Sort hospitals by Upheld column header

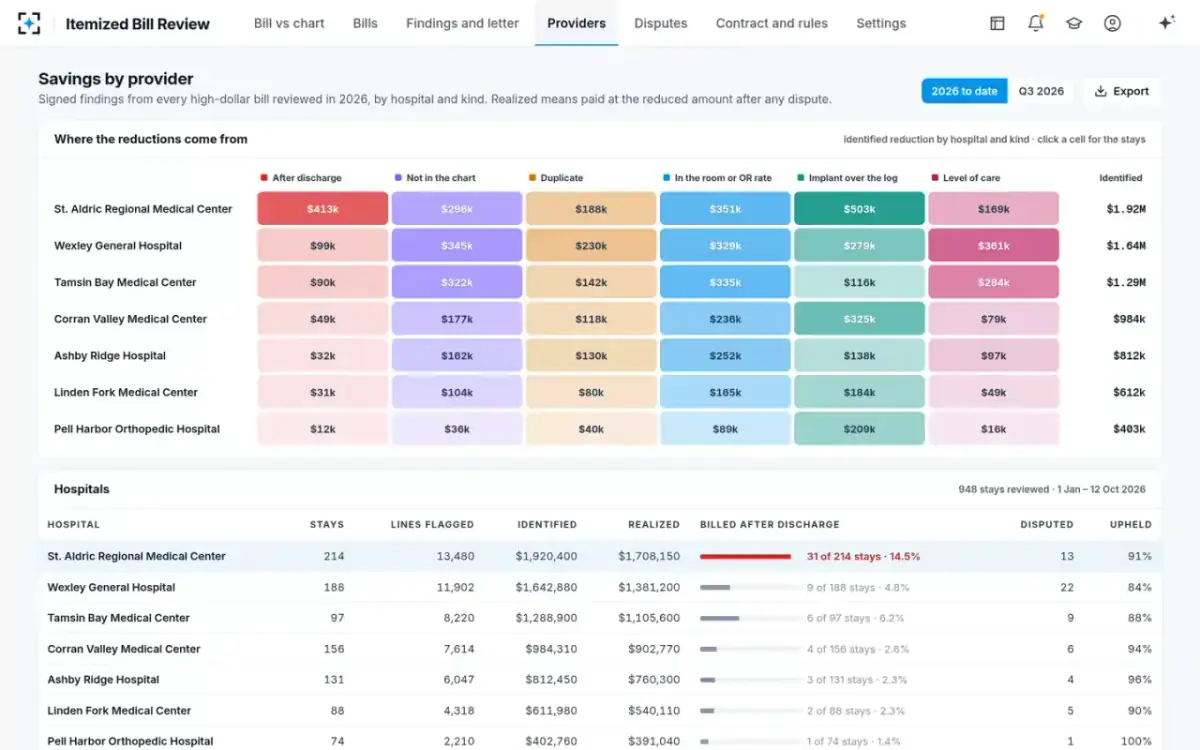(x=1131, y=524)
